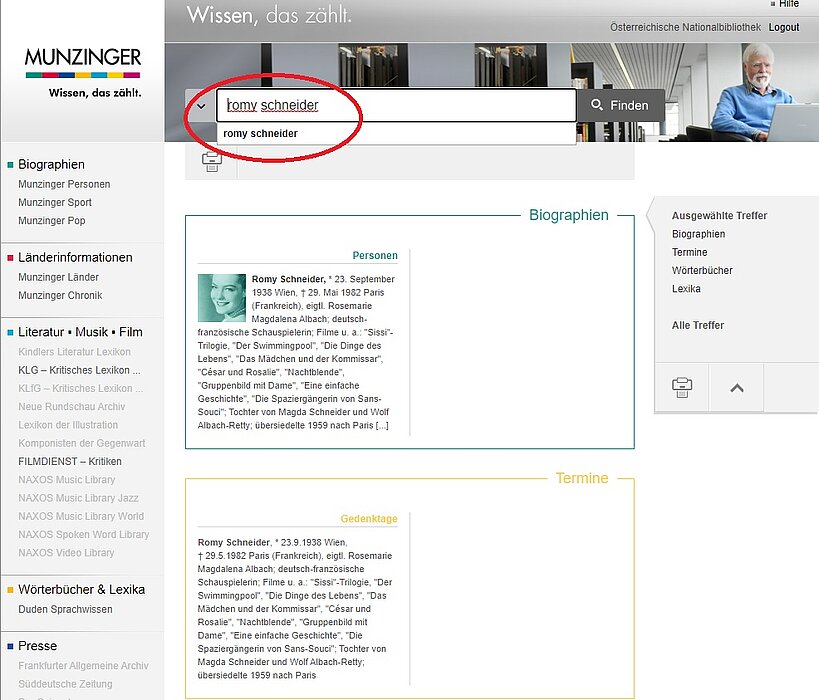Open Süddeutsche Zeitung link

point(65,684)
